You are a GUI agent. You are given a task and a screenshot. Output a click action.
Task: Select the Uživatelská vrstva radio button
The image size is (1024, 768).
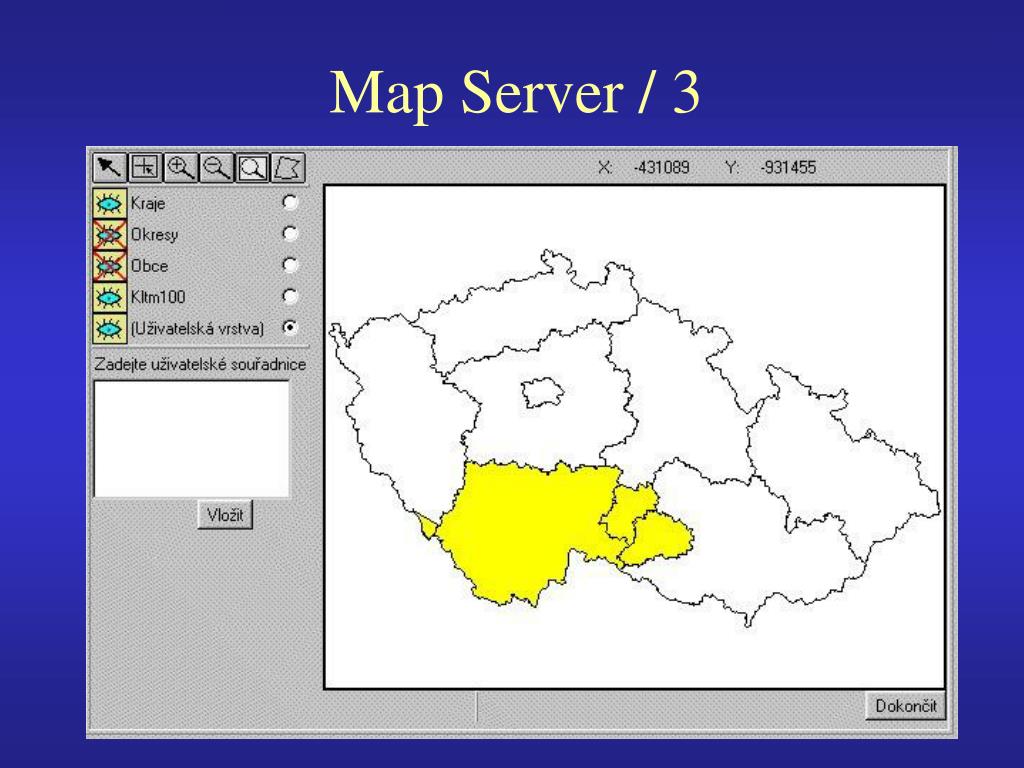pos(290,327)
